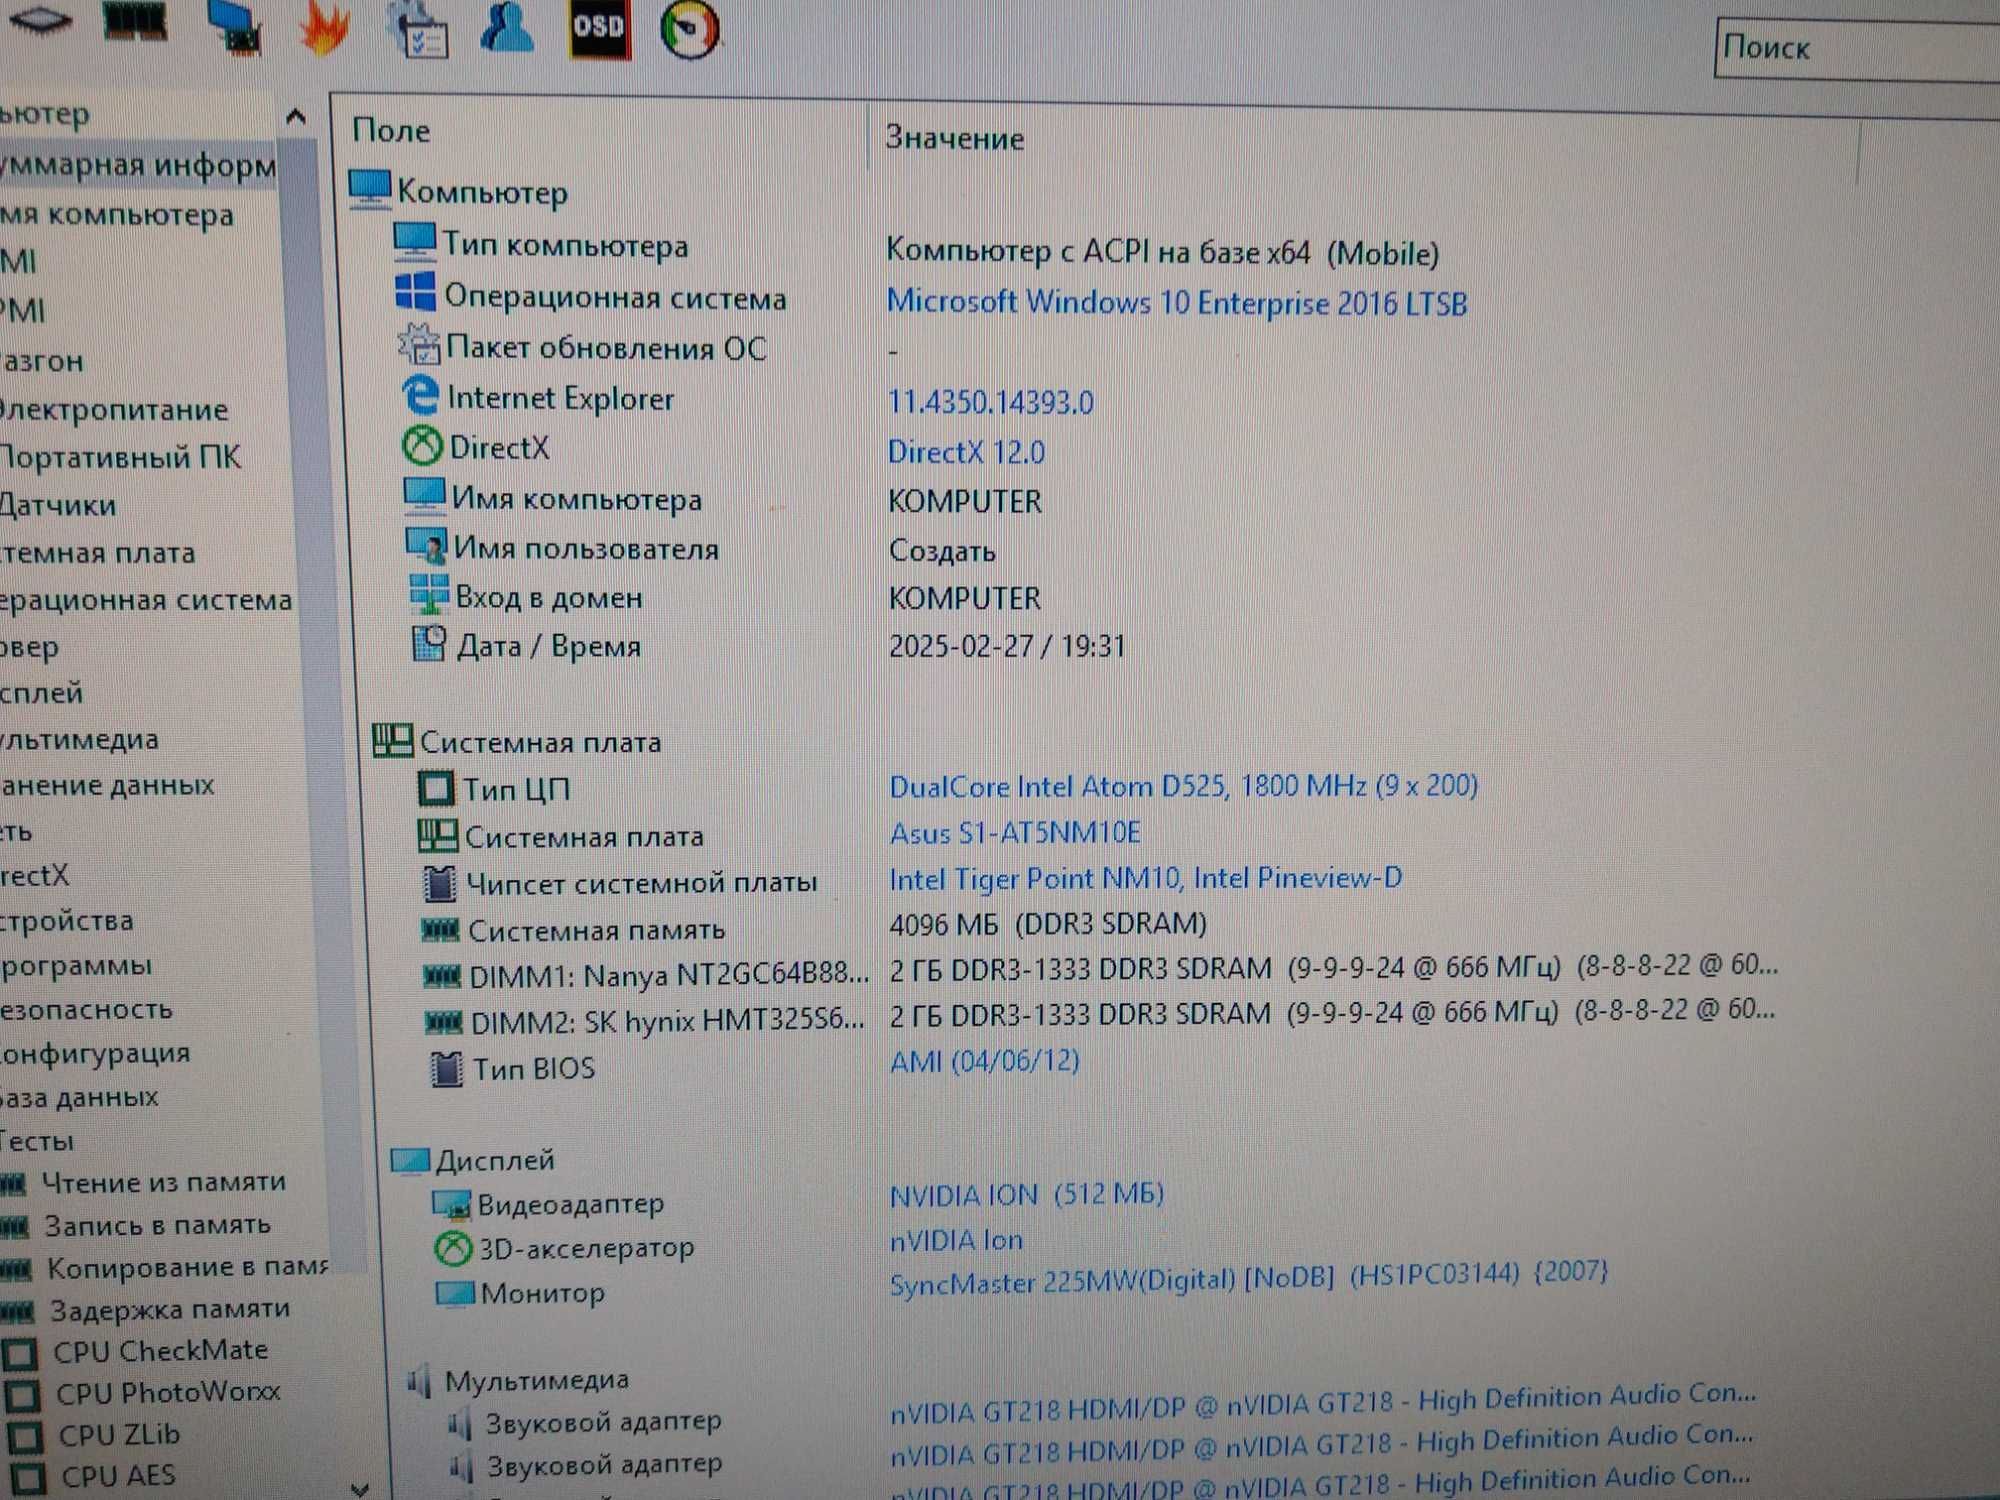
Task: Open the report checklist toolbar icon
Action: pyautogui.click(x=418, y=28)
